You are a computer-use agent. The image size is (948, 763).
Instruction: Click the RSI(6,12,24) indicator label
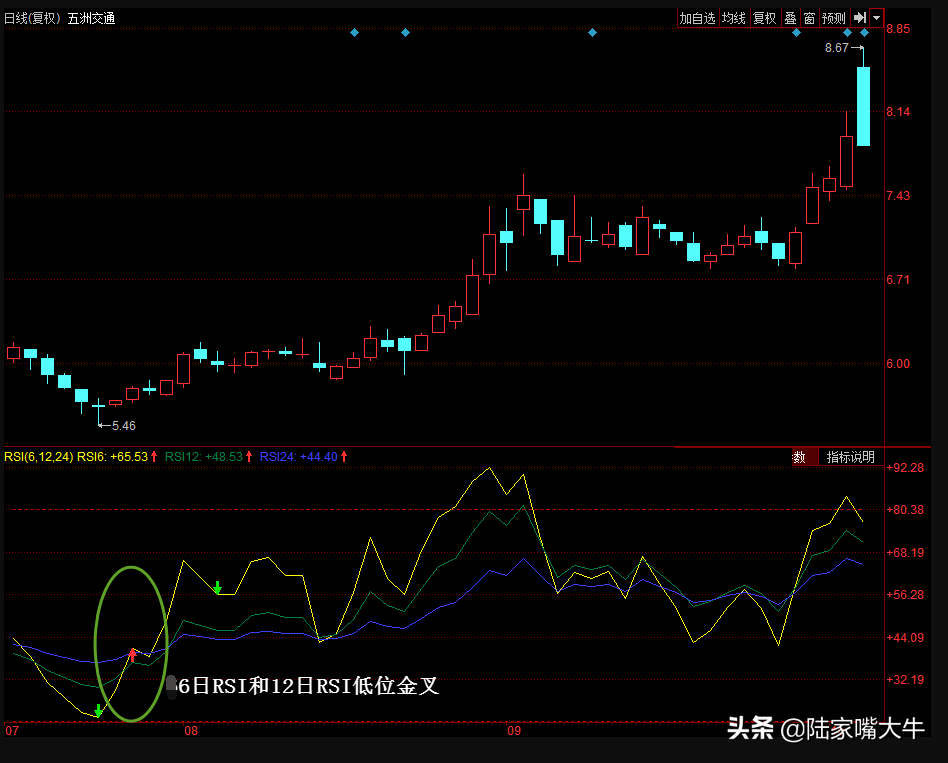click(x=39, y=457)
